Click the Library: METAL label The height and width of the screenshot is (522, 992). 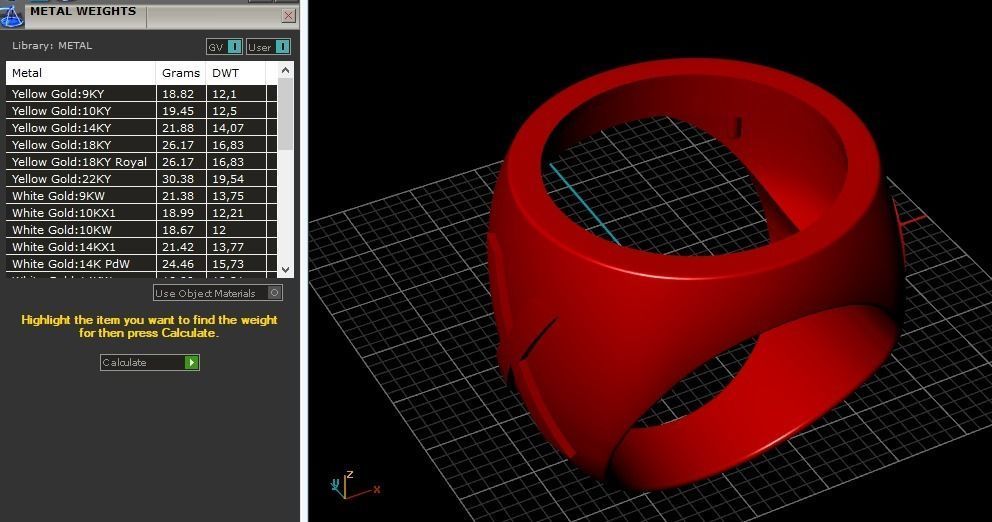[x=52, y=46]
